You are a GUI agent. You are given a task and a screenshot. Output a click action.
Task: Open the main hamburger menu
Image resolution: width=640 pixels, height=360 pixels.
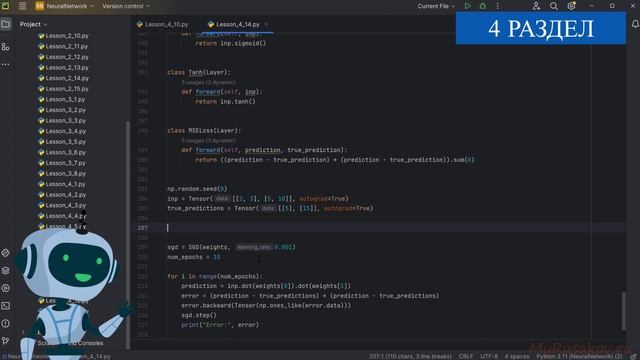click(x=22, y=6)
